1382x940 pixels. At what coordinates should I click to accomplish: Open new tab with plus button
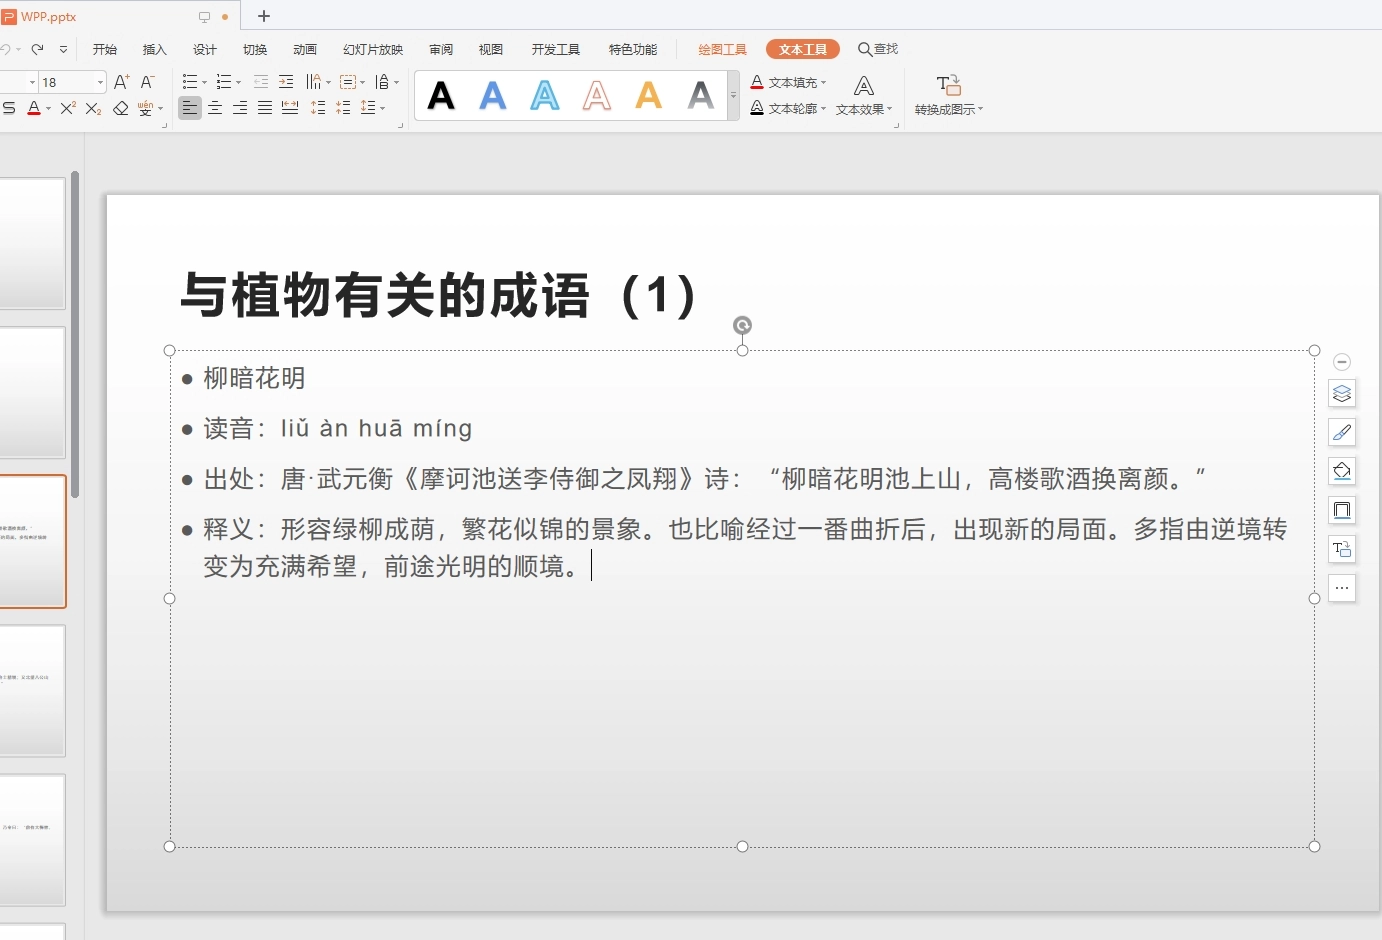(x=264, y=16)
